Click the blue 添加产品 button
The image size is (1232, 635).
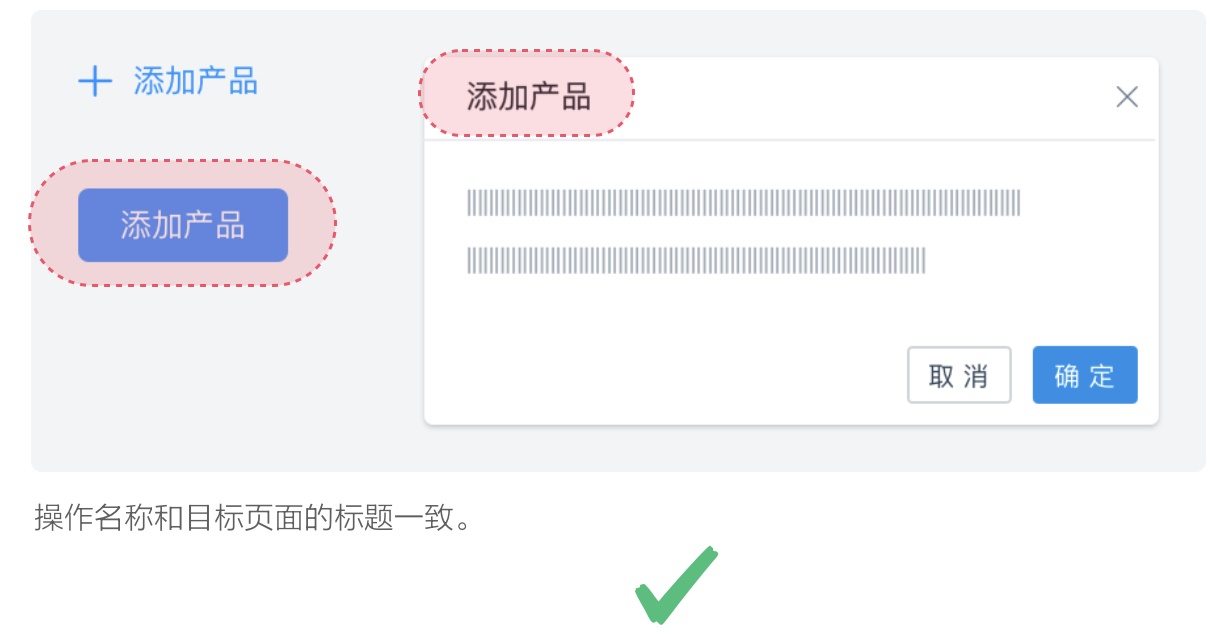coord(182,224)
